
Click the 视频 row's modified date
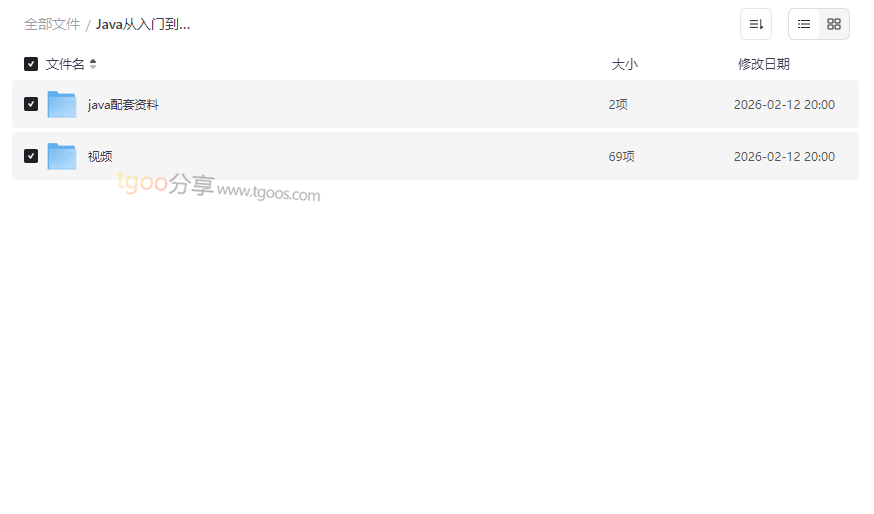point(784,156)
